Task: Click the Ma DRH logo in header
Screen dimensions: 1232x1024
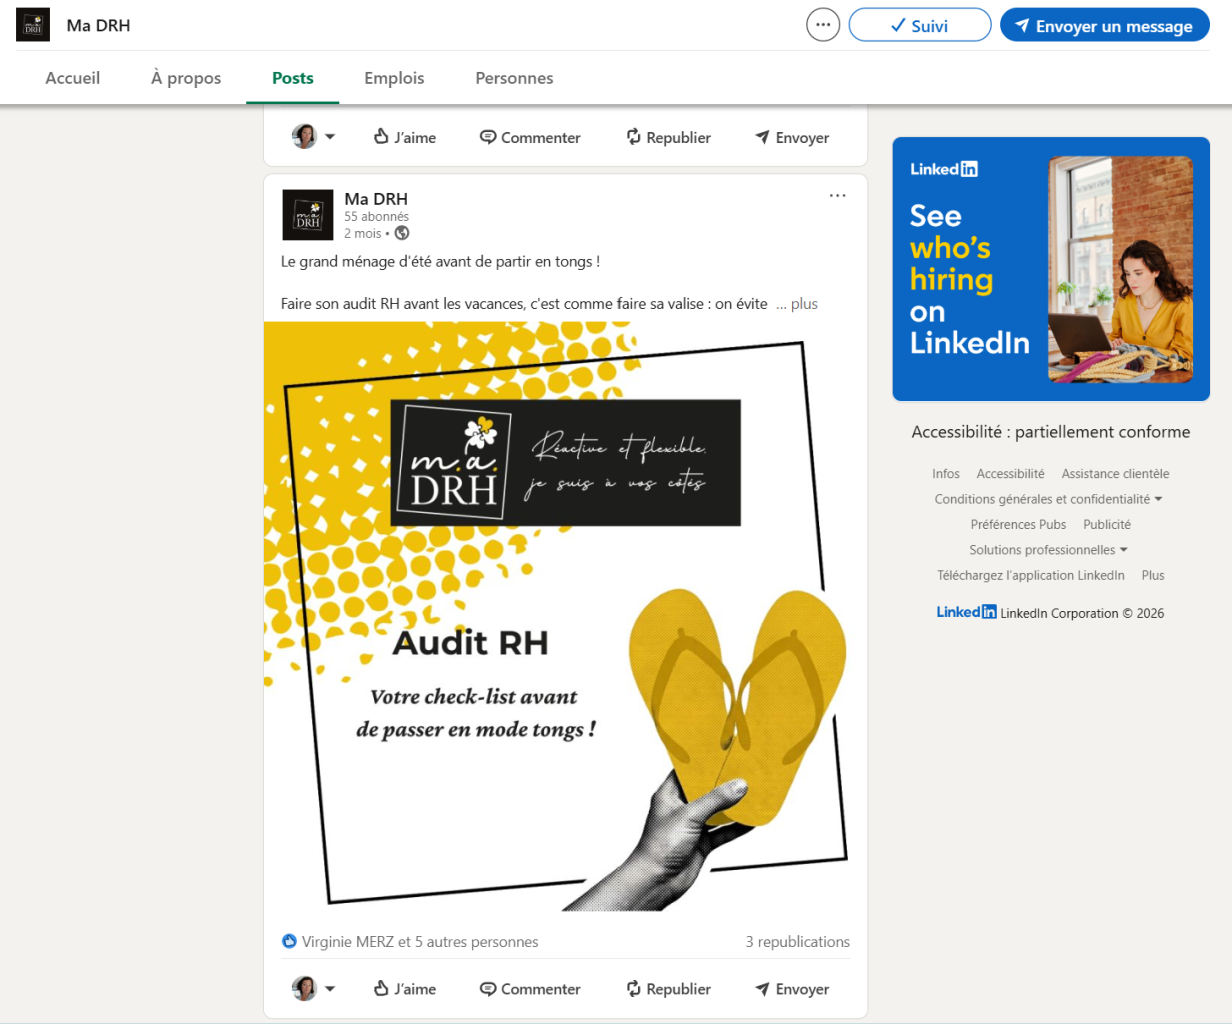Action: pyautogui.click(x=33, y=25)
